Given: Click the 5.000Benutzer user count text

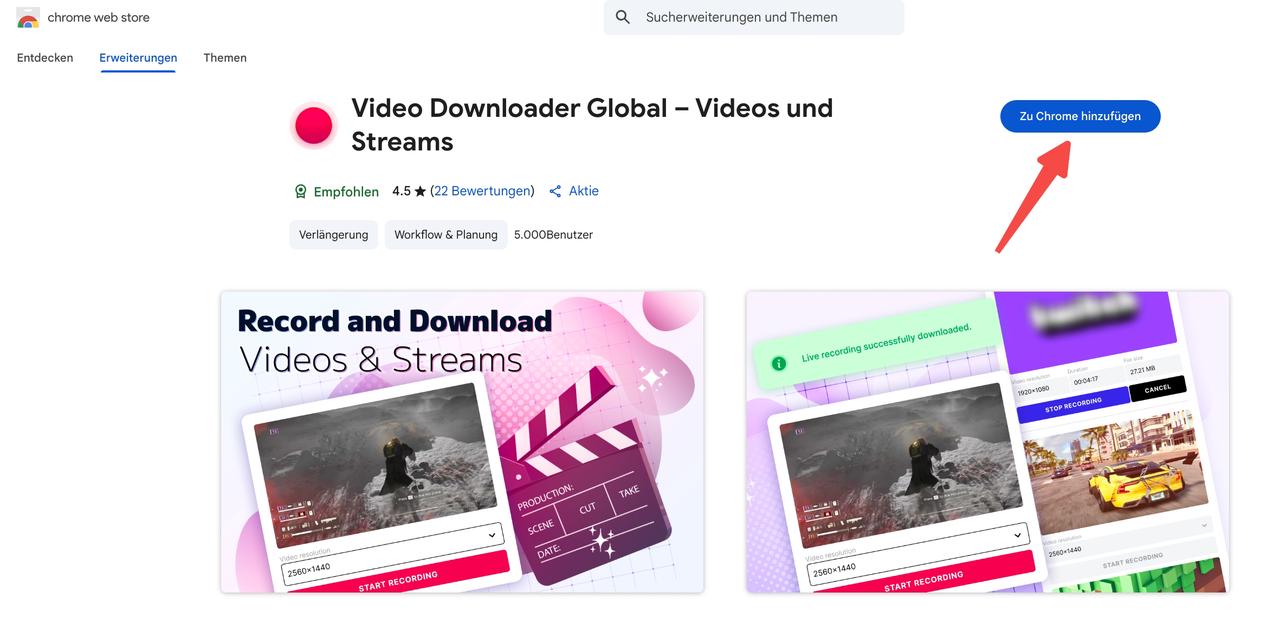Looking at the screenshot, I should (553, 235).
